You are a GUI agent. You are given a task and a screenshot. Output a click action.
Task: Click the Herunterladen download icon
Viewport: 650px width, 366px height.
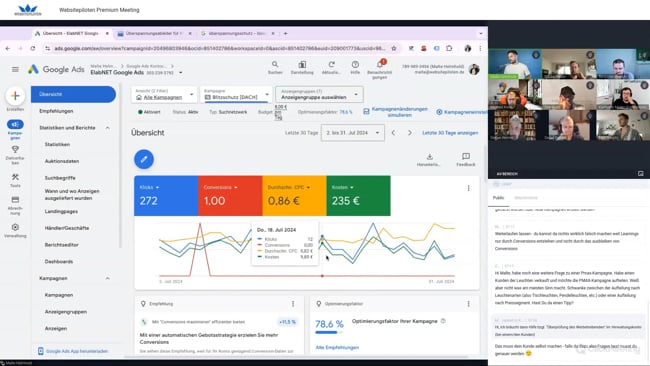tap(429, 157)
